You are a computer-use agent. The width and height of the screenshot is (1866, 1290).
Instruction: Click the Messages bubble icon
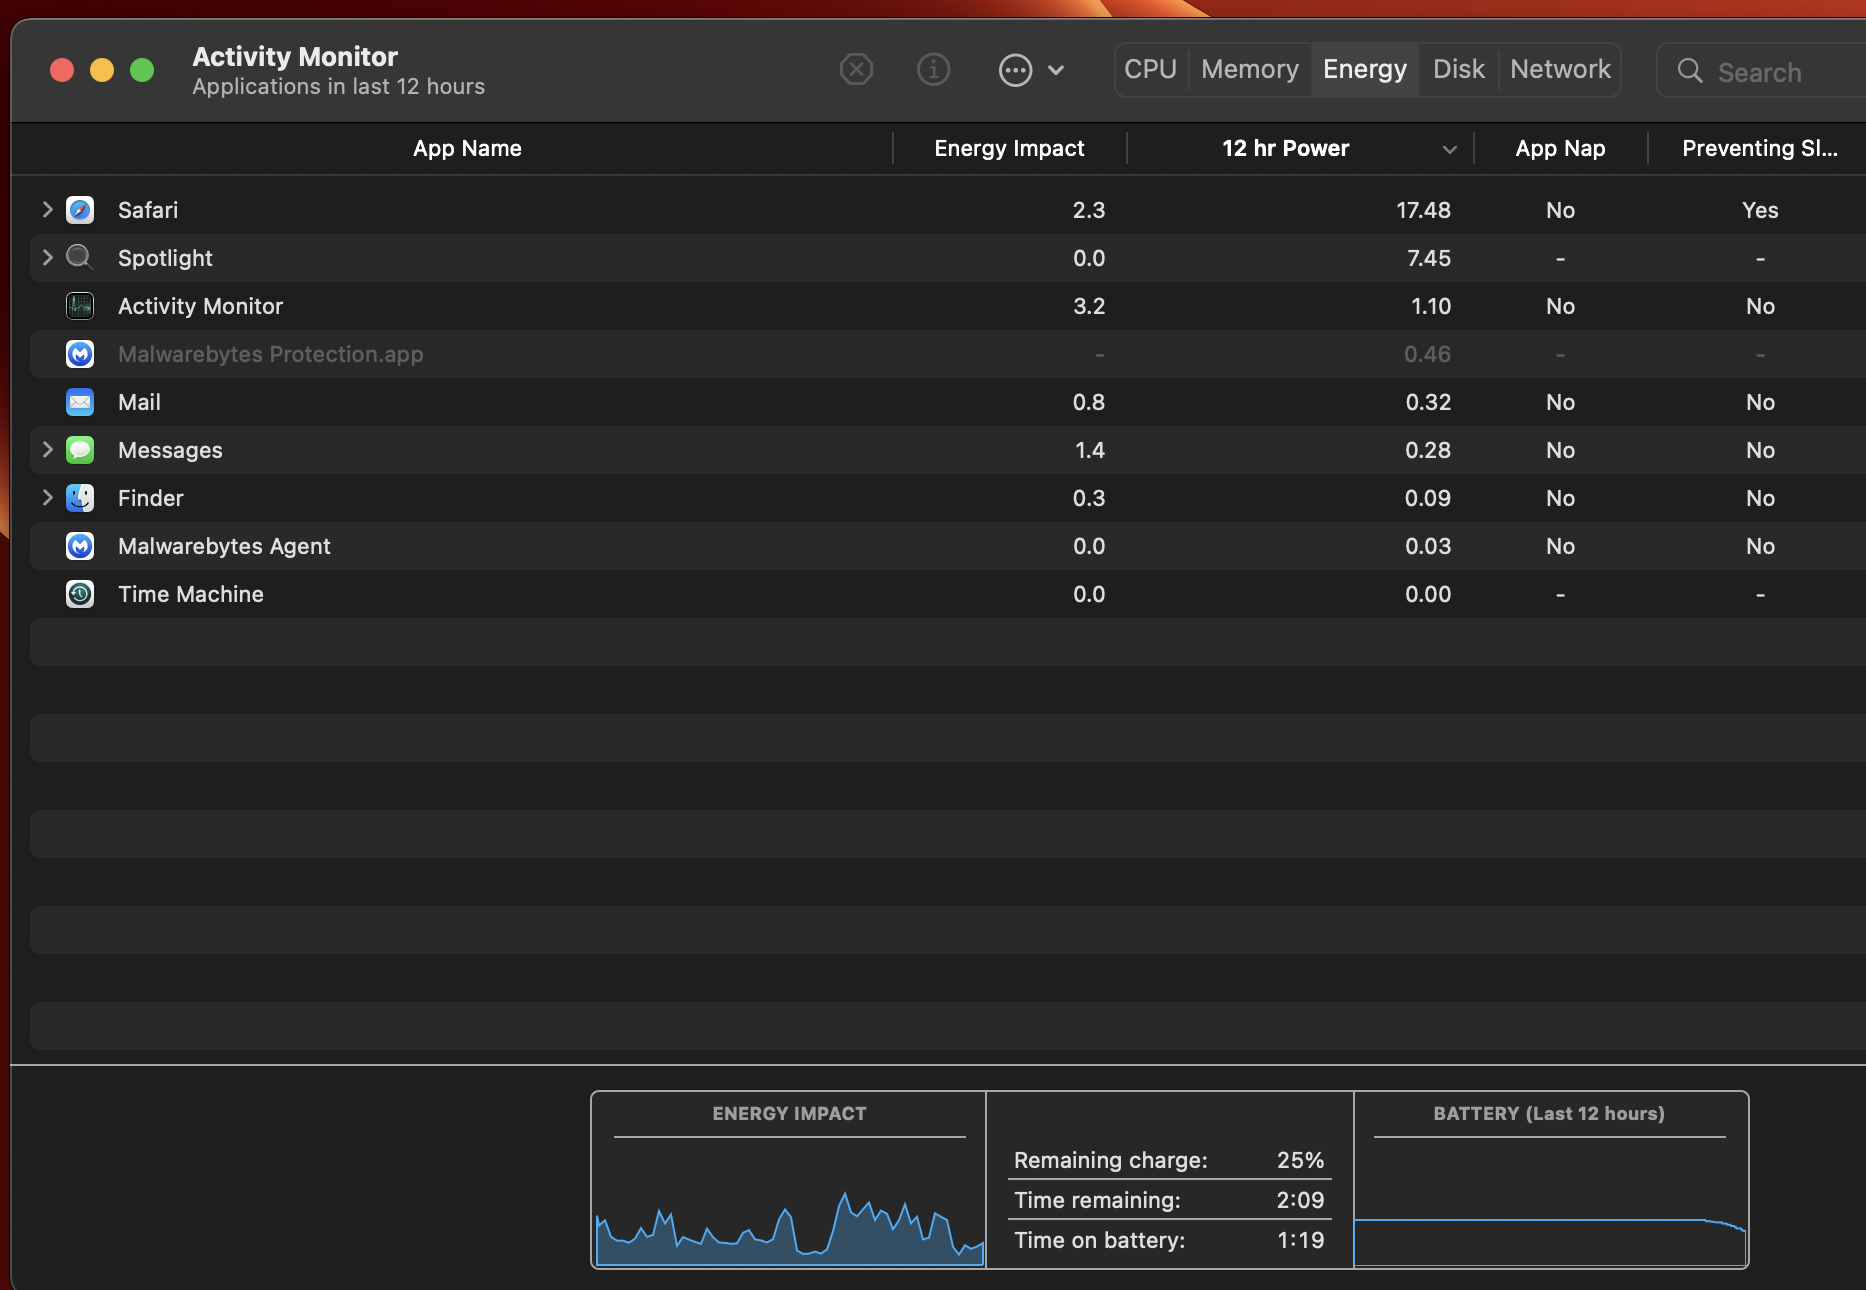[x=80, y=450]
